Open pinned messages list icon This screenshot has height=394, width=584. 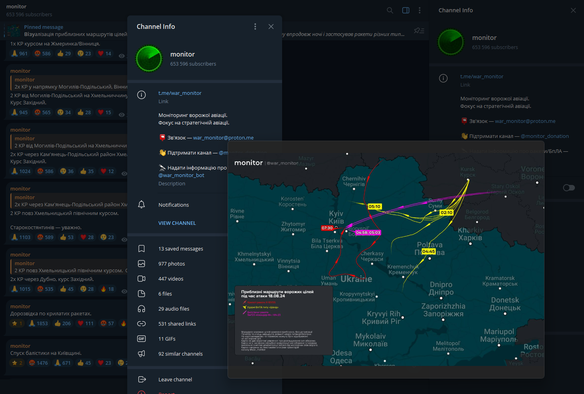pyautogui.click(x=419, y=31)
